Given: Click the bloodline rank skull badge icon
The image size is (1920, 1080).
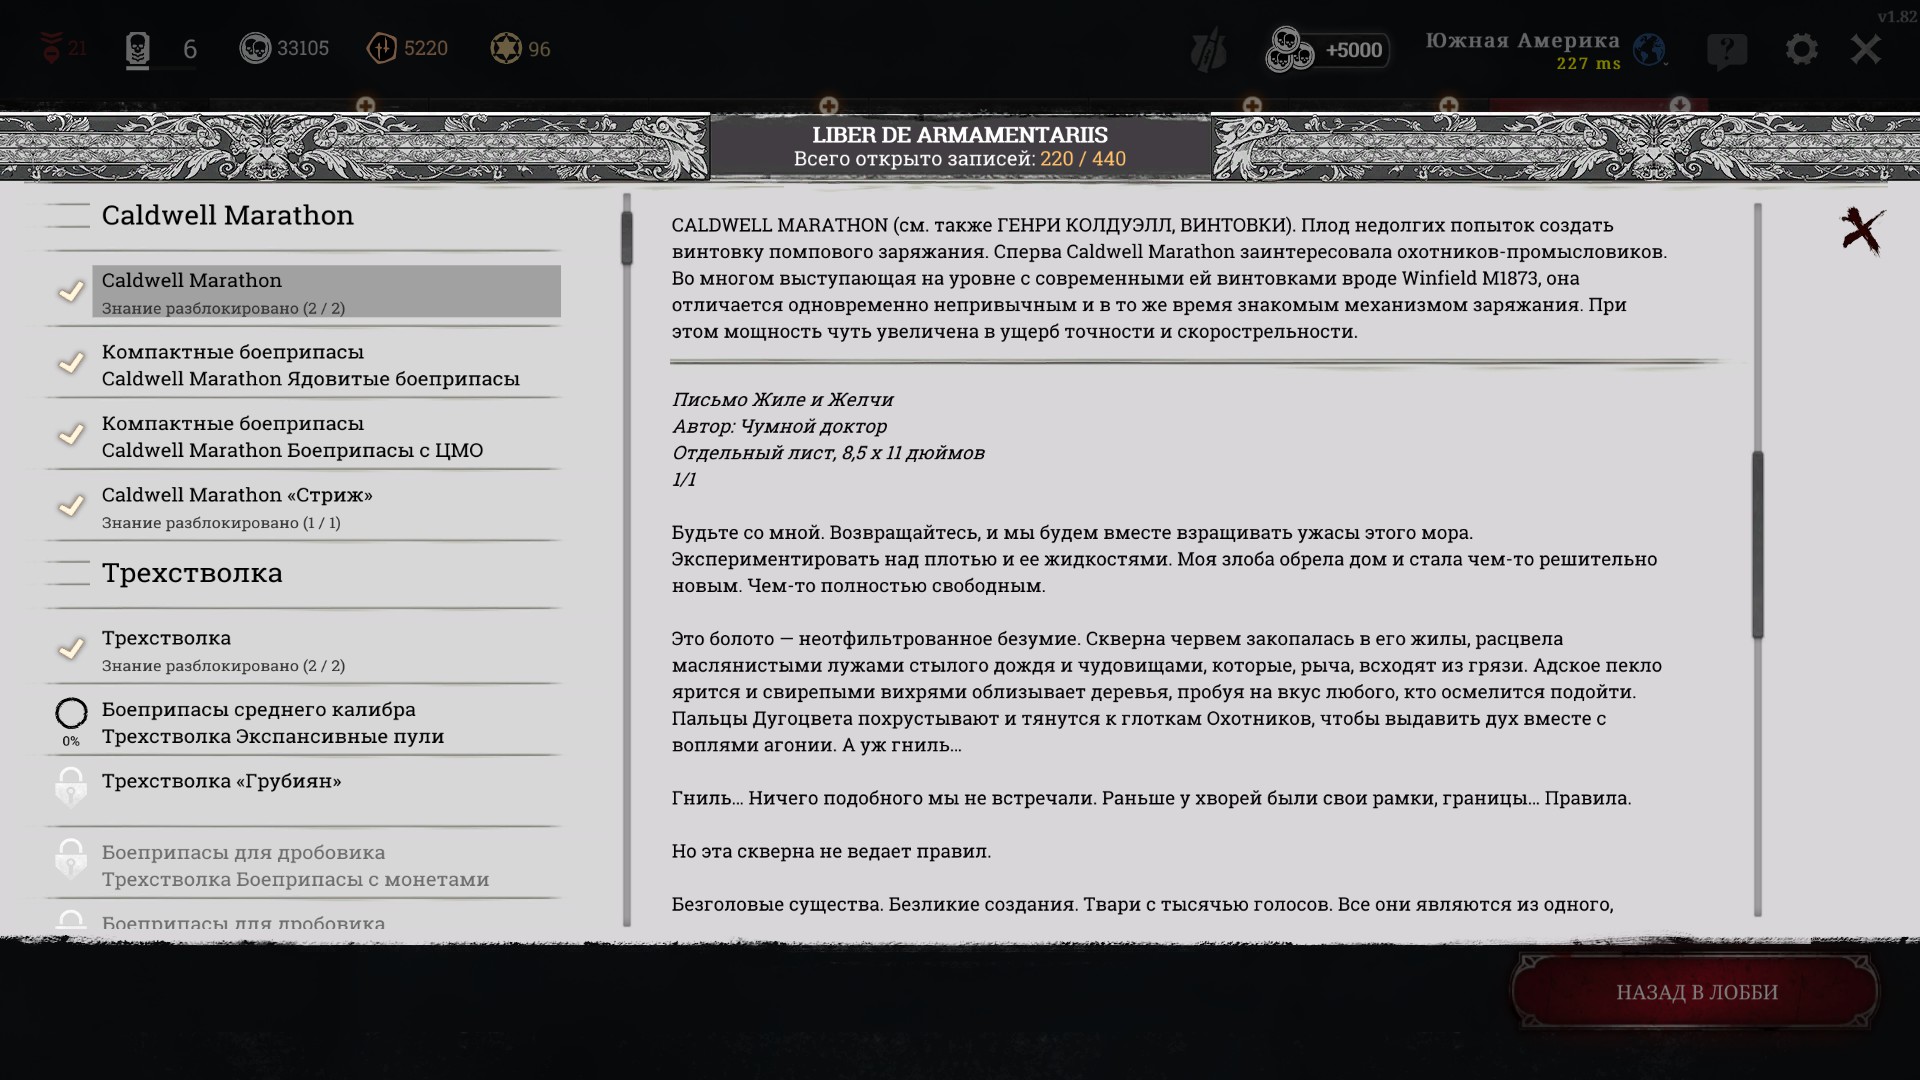Looking at the screenshot, I should [138, 49].
